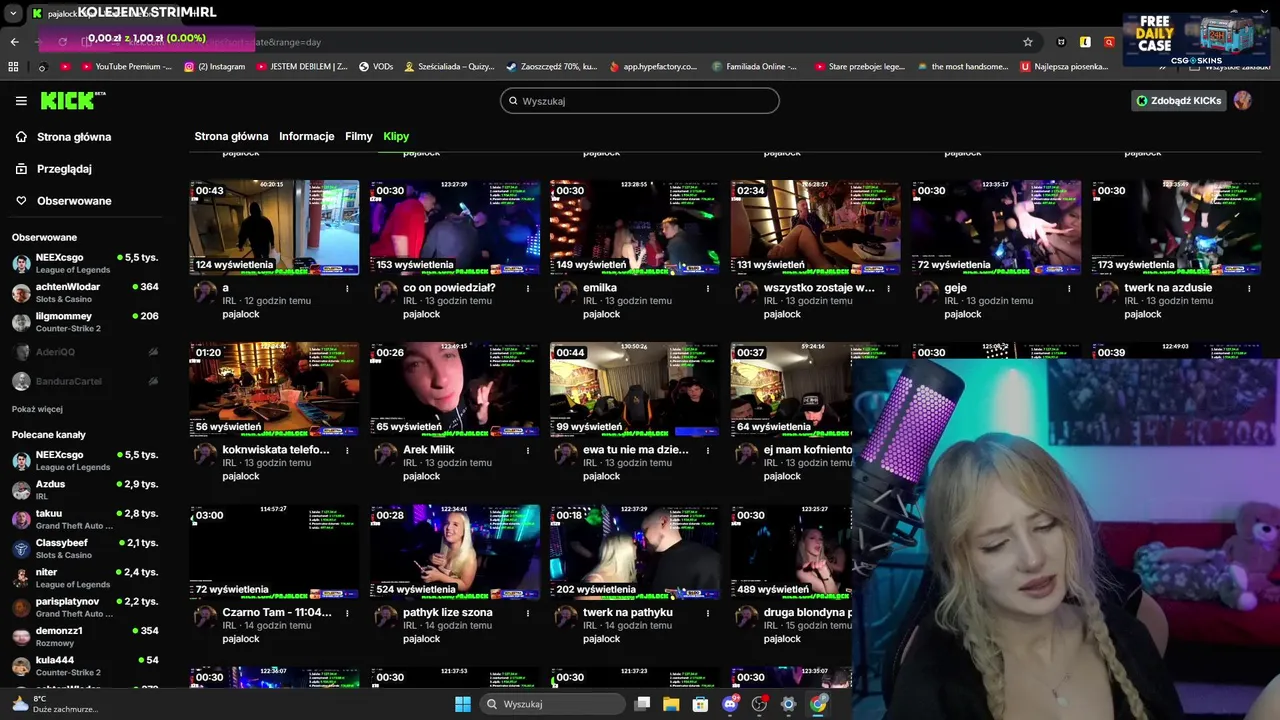Open the user profile avatar
Screen dimensions: 1280x720
[1242, 100]
